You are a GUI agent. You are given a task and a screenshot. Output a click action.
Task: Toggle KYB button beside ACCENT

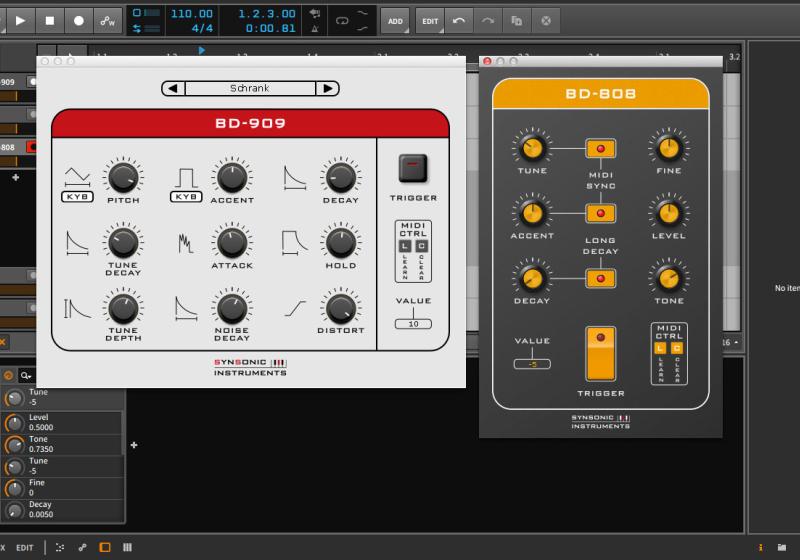point(186,197)
